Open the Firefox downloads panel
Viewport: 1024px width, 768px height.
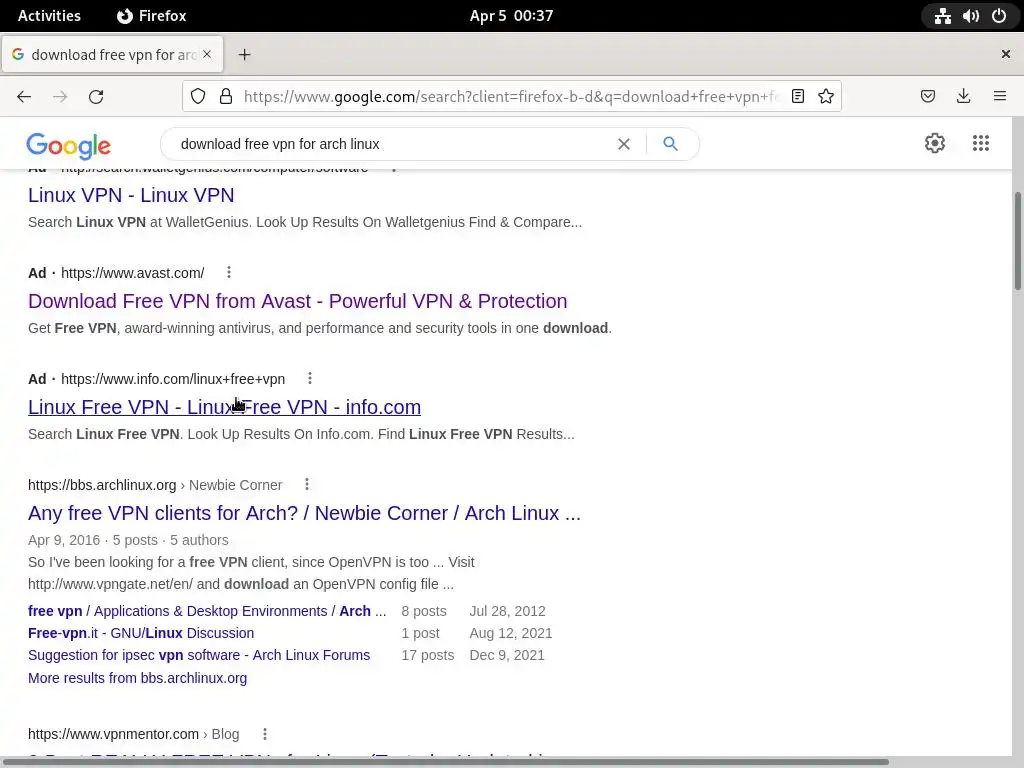963,97
